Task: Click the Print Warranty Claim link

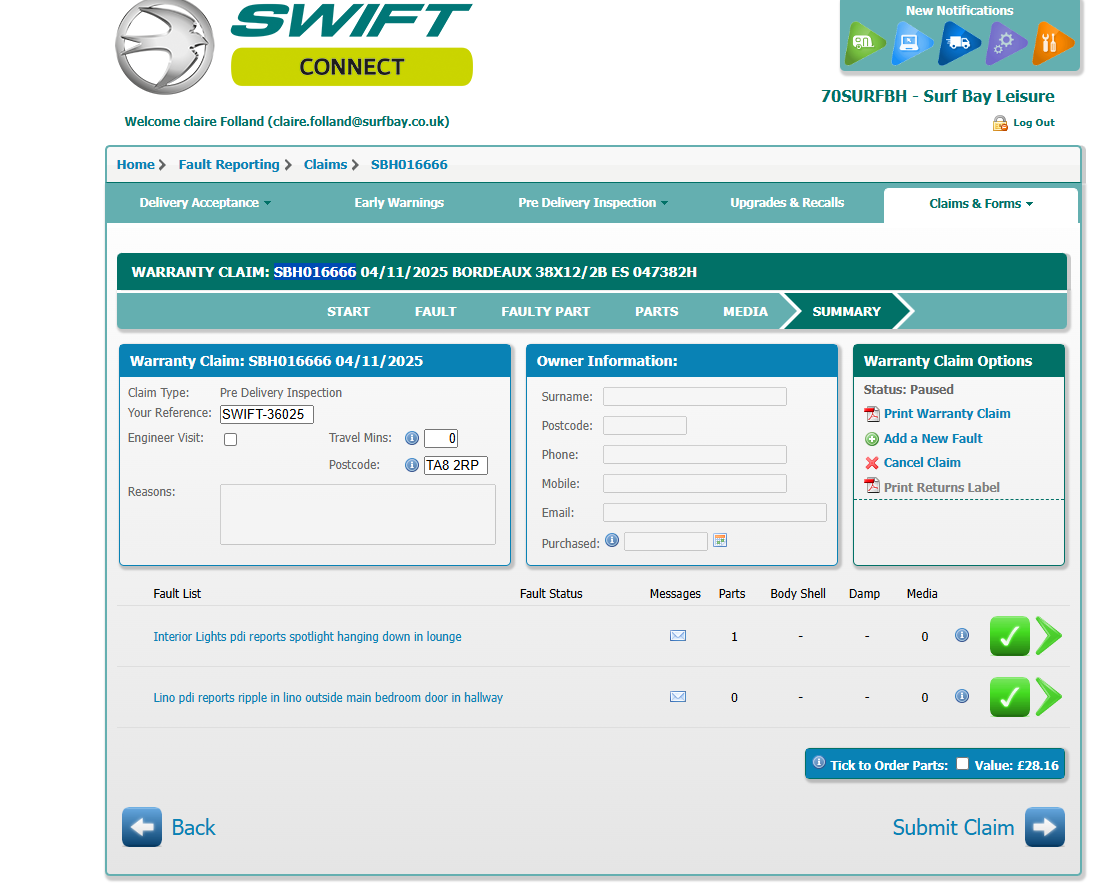Action: 947,414
